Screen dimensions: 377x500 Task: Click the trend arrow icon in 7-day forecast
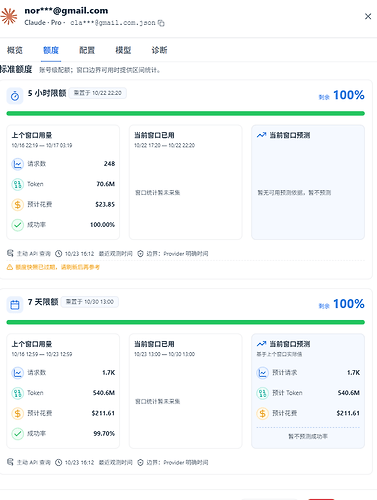[x=261, y=344]
